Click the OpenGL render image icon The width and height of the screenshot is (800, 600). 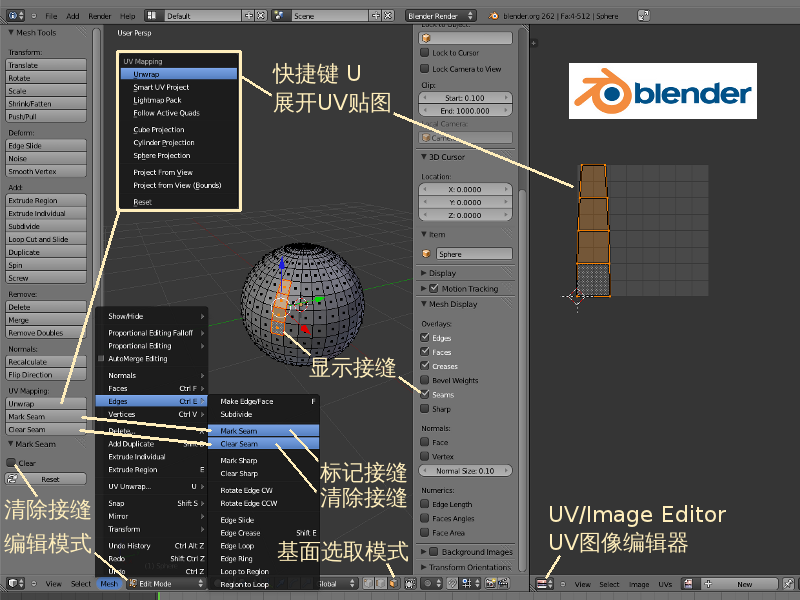tap(490, 583)
